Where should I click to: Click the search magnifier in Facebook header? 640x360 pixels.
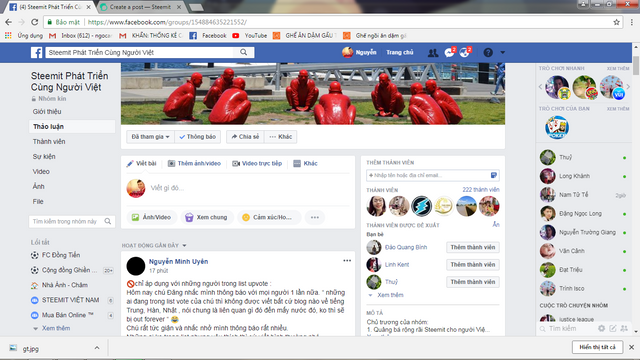coord(244,52)
